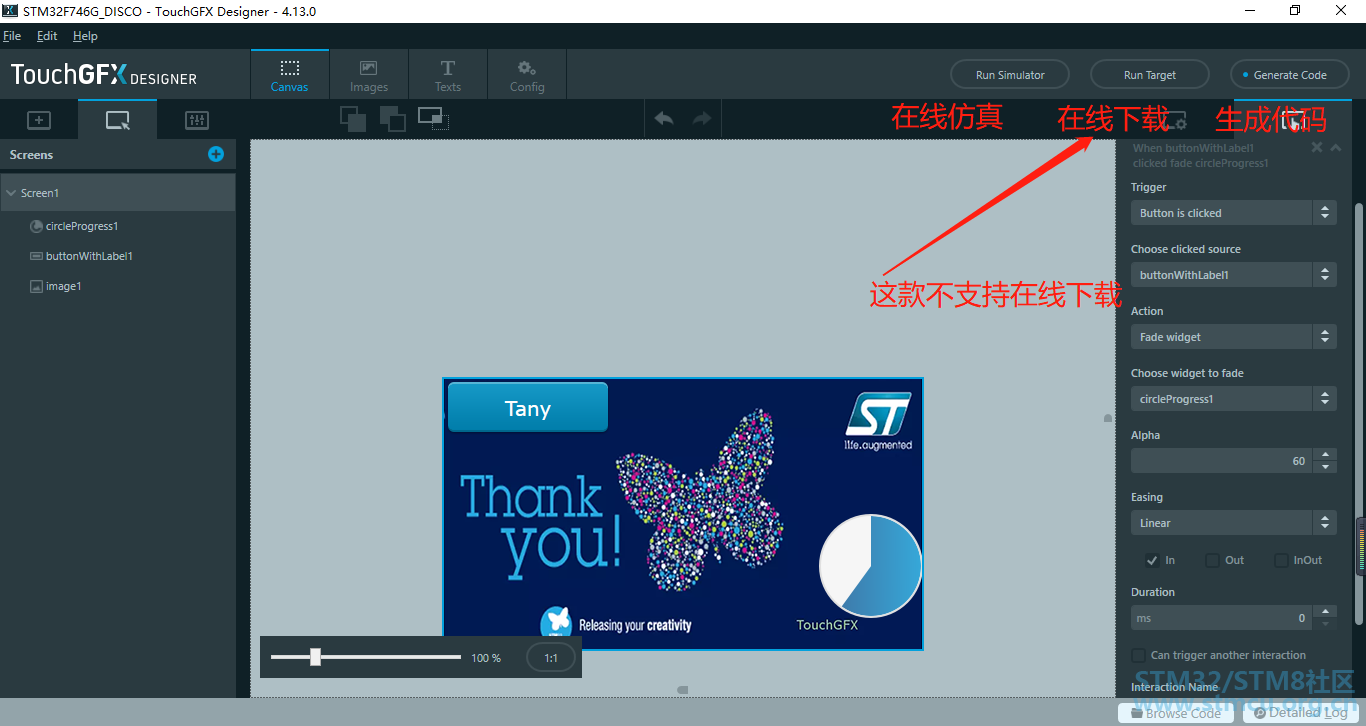Enable Can trigger another interaction

1138,655
